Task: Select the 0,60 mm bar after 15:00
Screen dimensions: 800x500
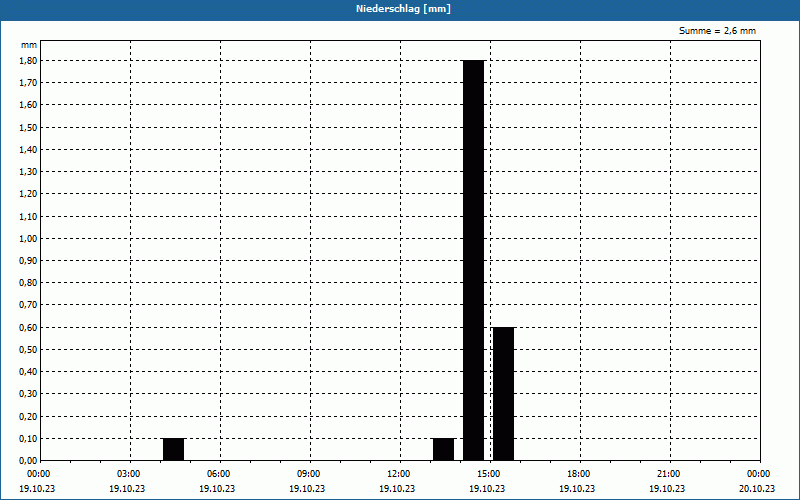Action: coord(503,394)
